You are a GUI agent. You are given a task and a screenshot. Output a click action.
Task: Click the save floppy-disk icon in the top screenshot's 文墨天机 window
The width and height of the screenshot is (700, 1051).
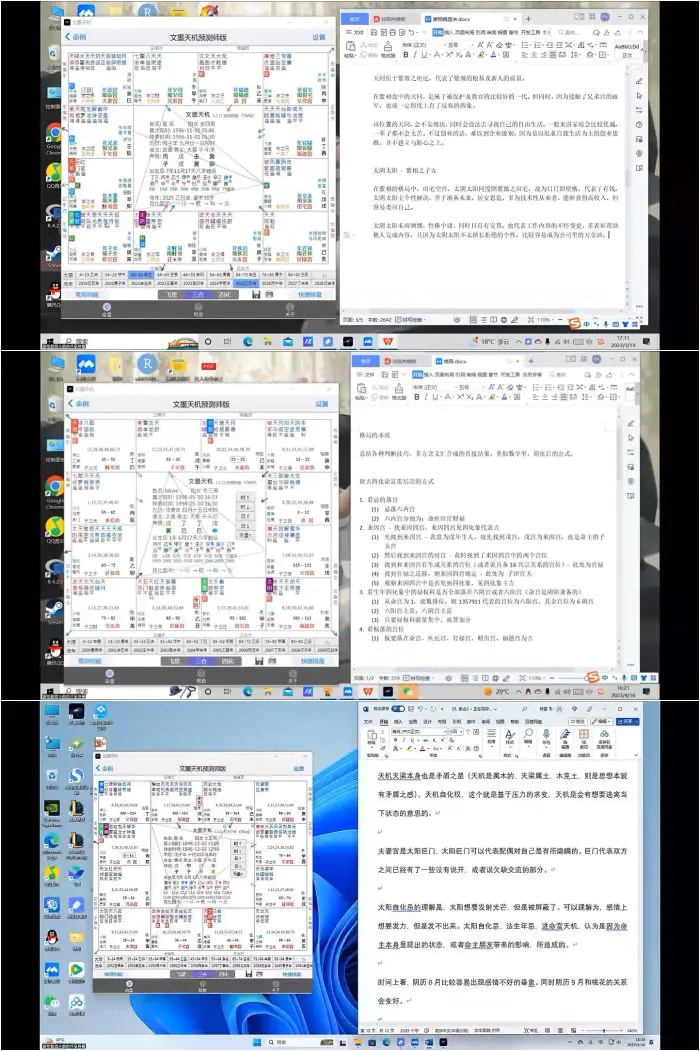(258, 295)
